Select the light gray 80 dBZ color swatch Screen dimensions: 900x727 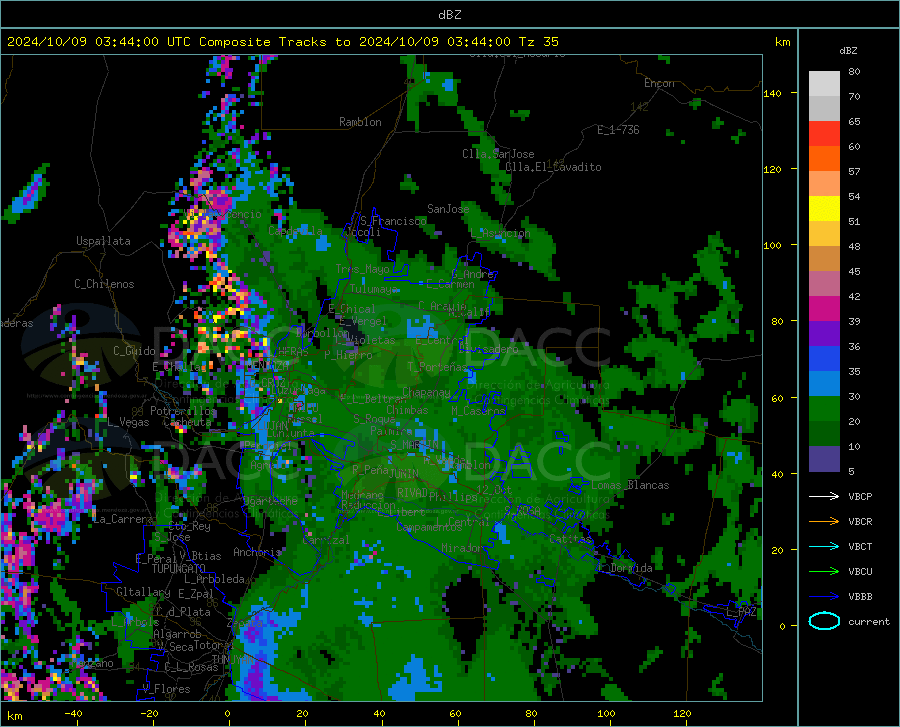[824, 83]
